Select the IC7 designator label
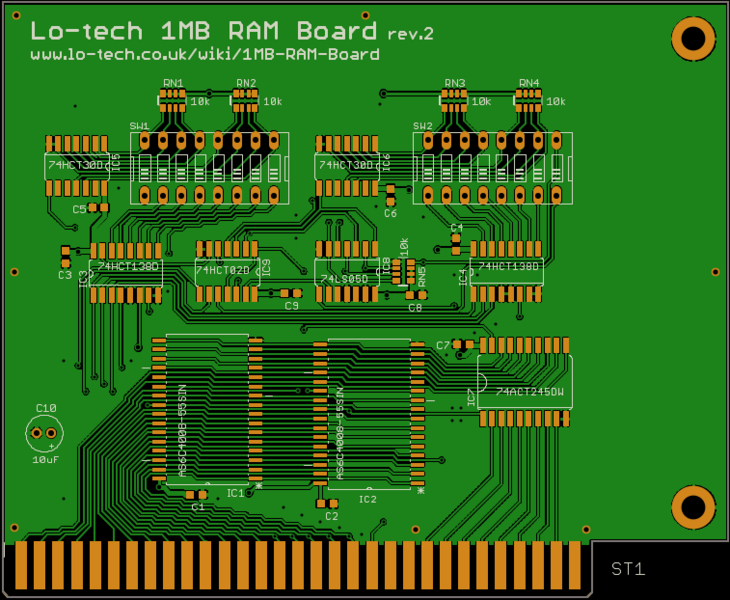 [471, 398]
